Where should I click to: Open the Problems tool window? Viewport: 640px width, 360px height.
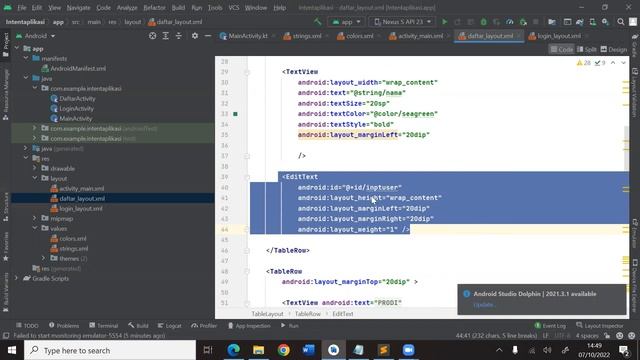click(x=64, y=325)
